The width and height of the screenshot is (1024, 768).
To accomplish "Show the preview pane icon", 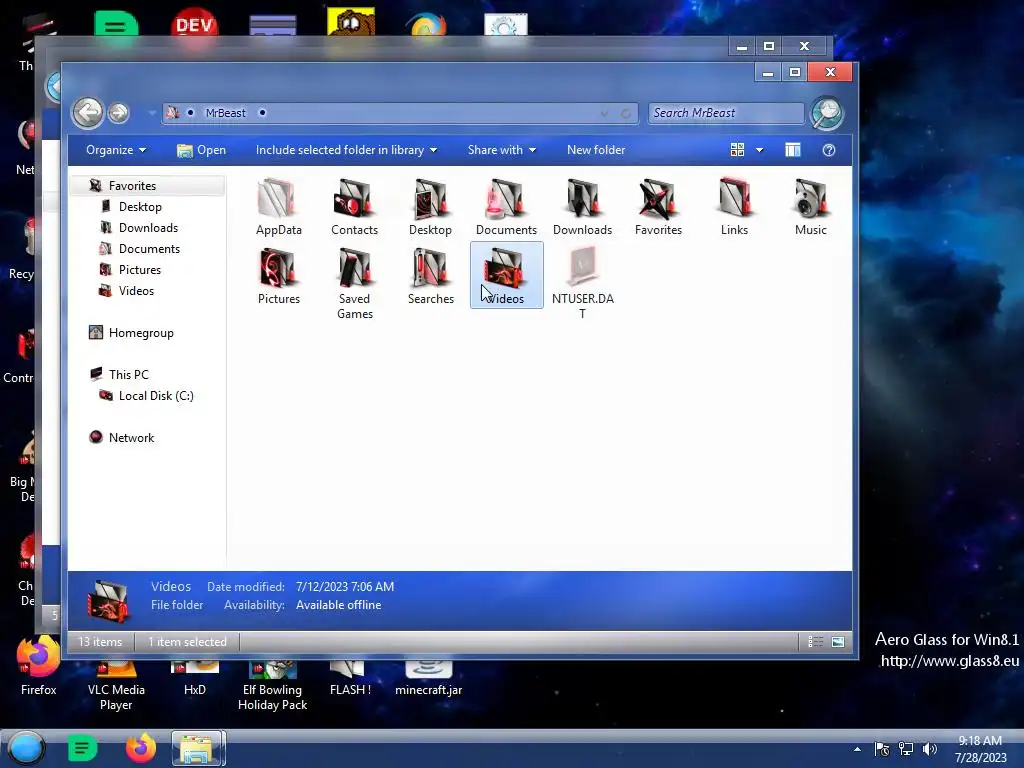I will (x=792, y=150).
